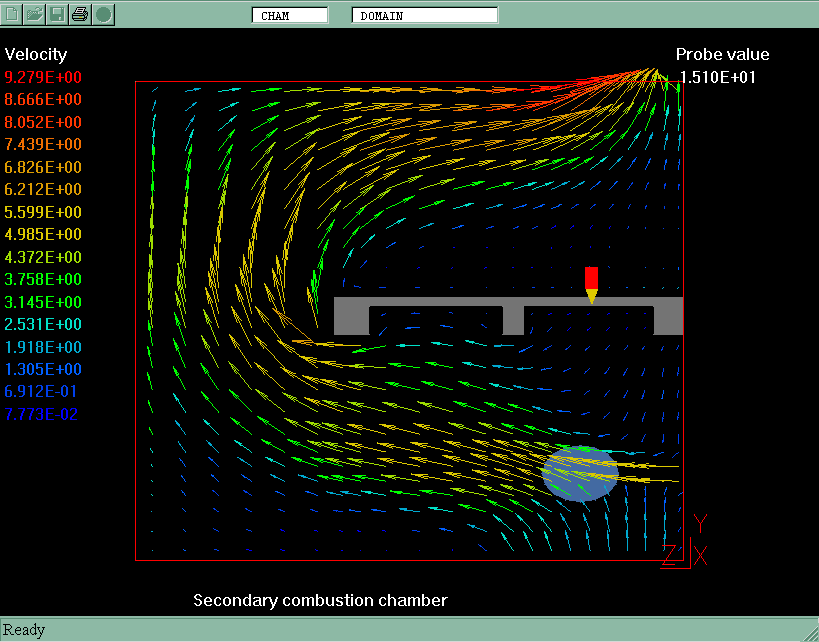
Task: Select the Velocity legend title
Action: [x=36, y=54]
